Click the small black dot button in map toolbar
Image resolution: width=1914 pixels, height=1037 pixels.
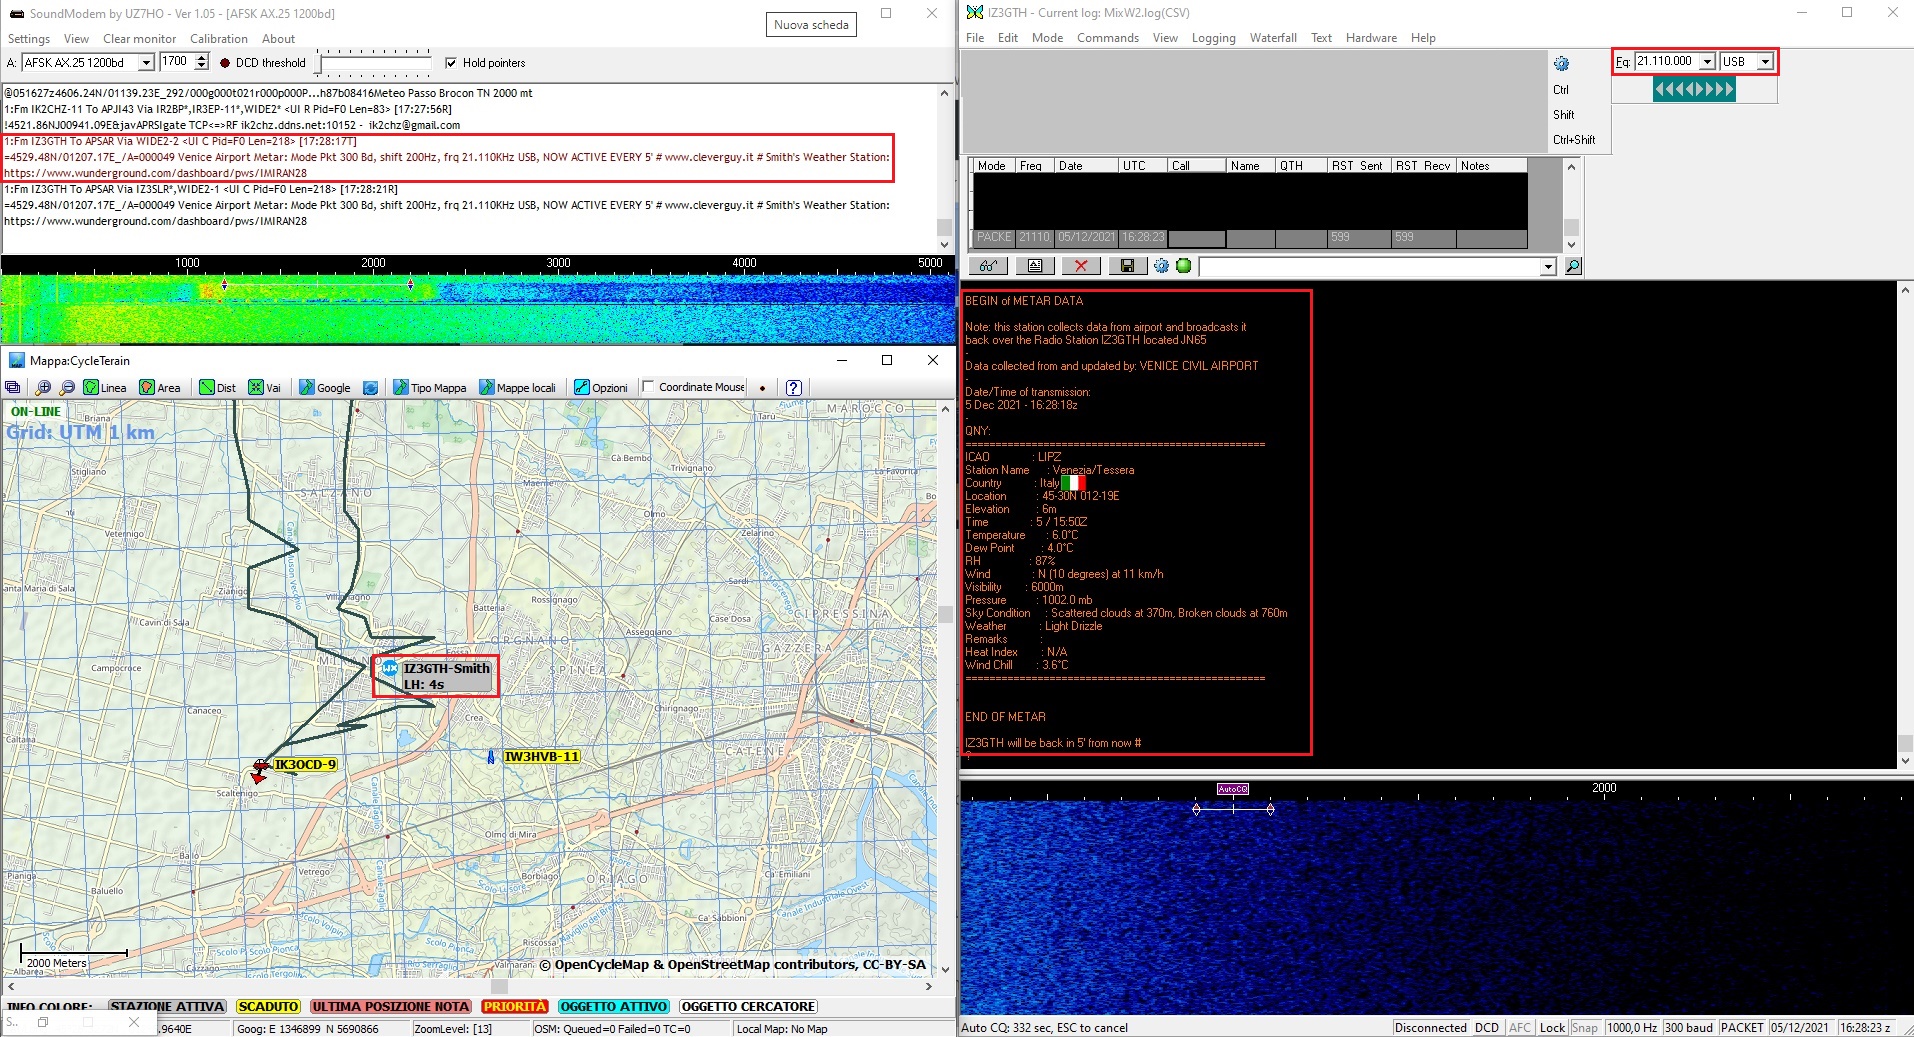click(x=762, y=388)
